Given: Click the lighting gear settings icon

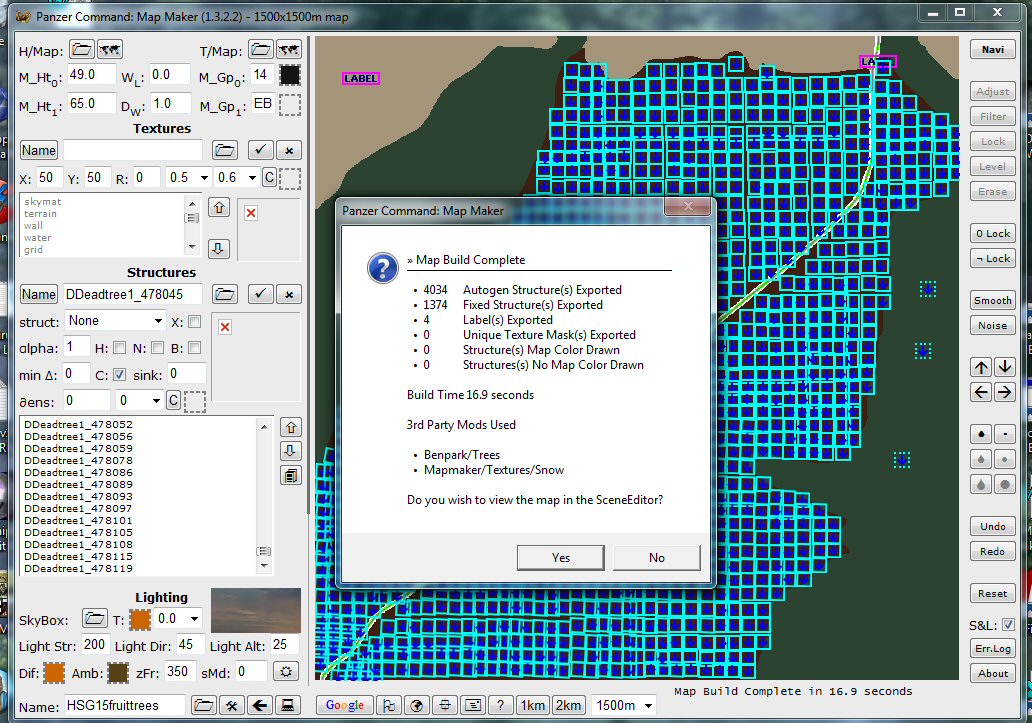Looking at the screenshot, I should point(286,672).
